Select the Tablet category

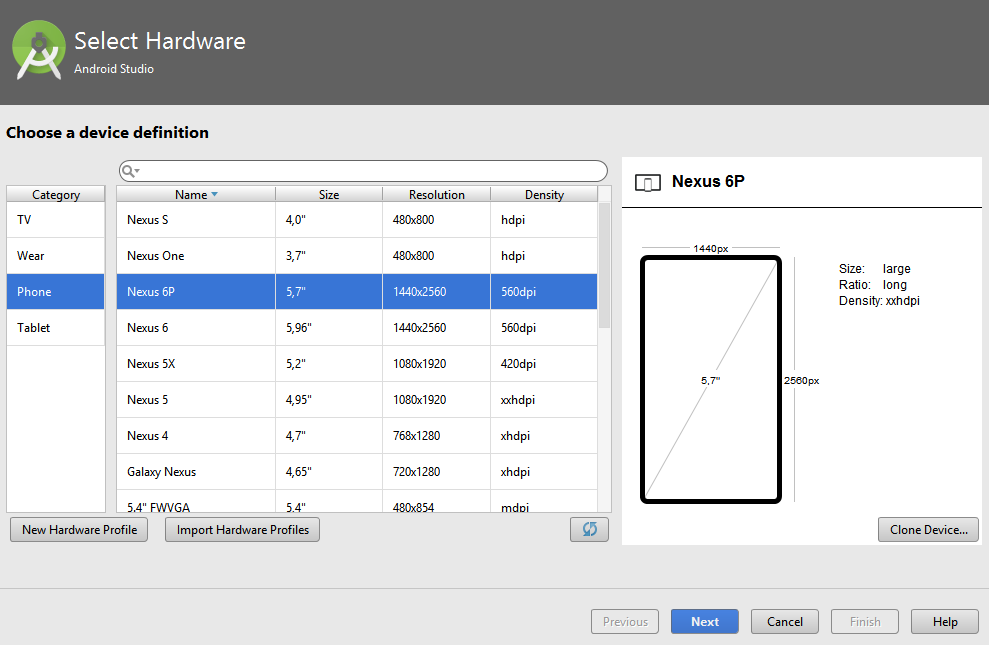56,327
